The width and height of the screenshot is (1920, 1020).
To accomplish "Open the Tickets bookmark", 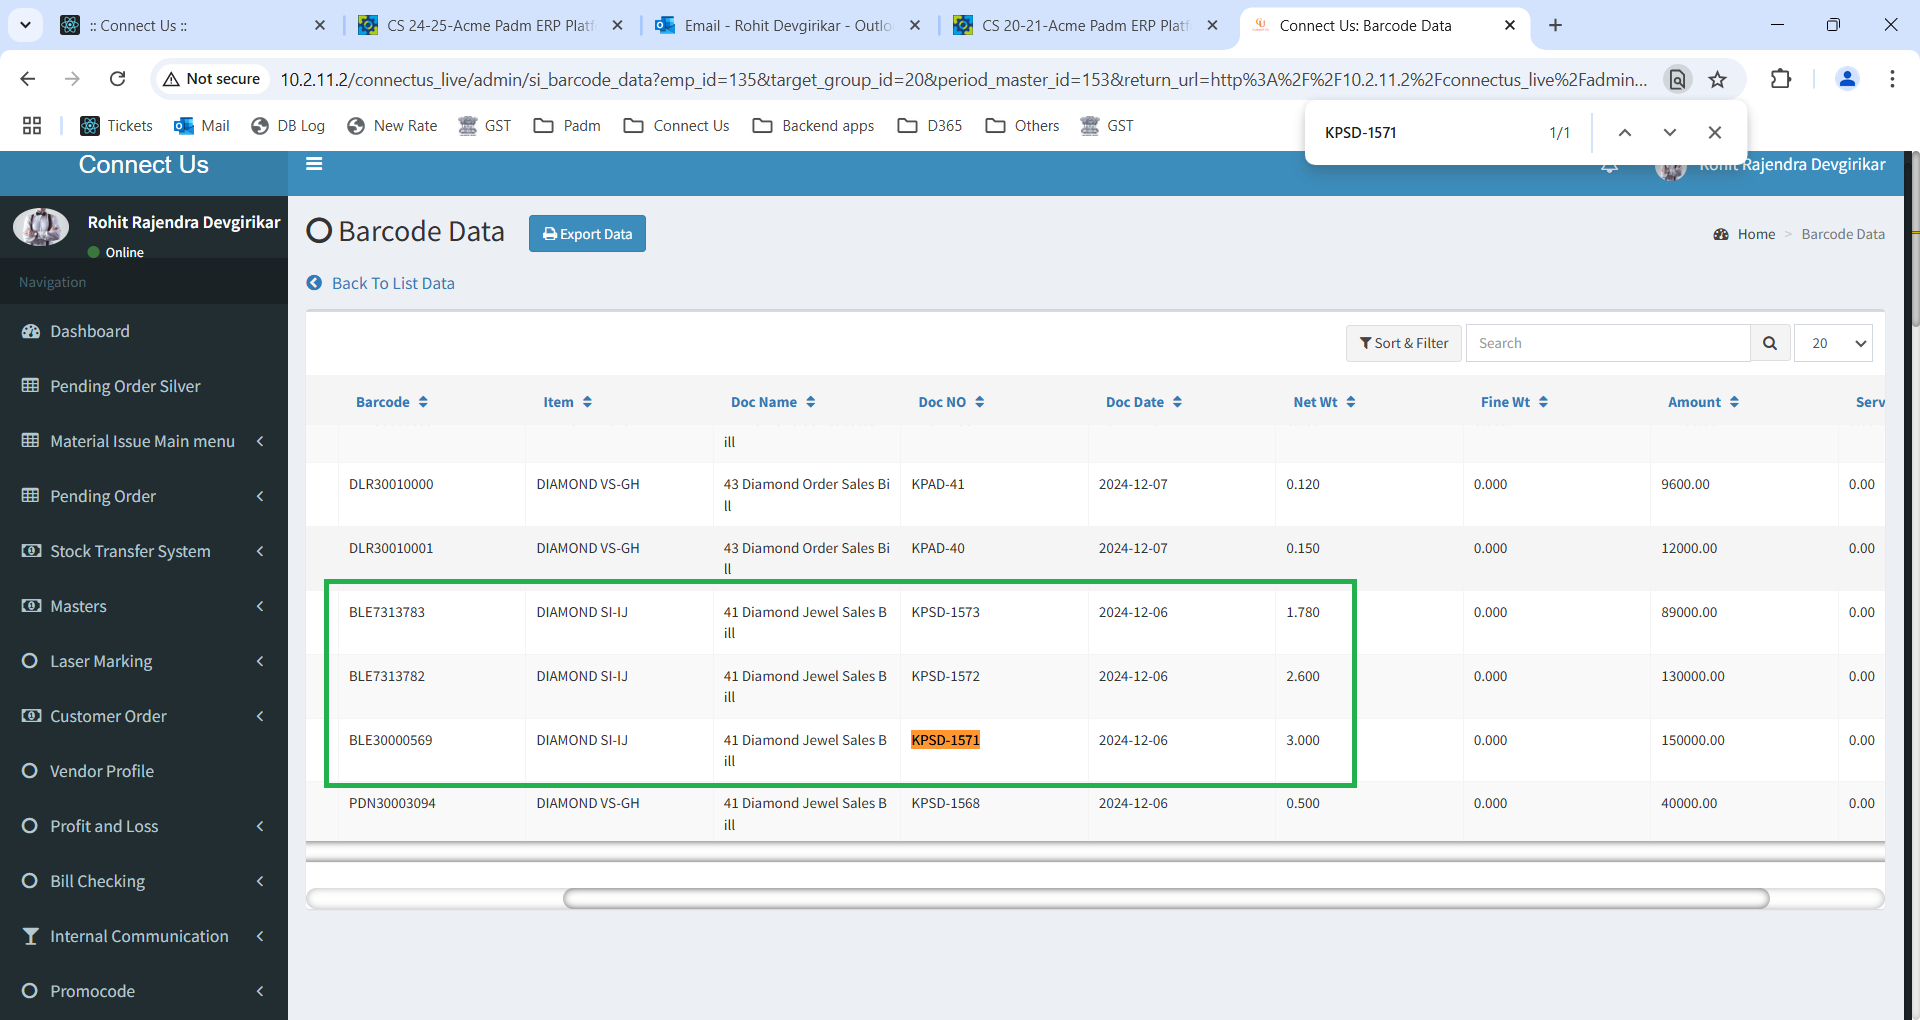I will tap(116, 126).
